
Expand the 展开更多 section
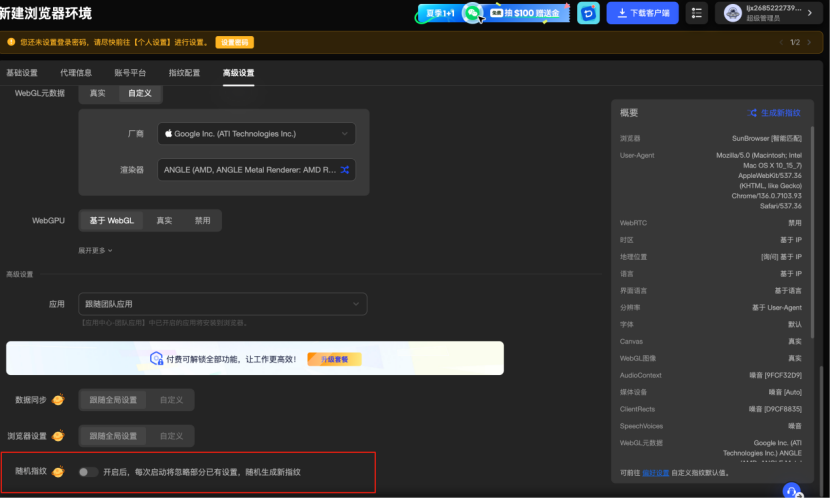[95, 250]
